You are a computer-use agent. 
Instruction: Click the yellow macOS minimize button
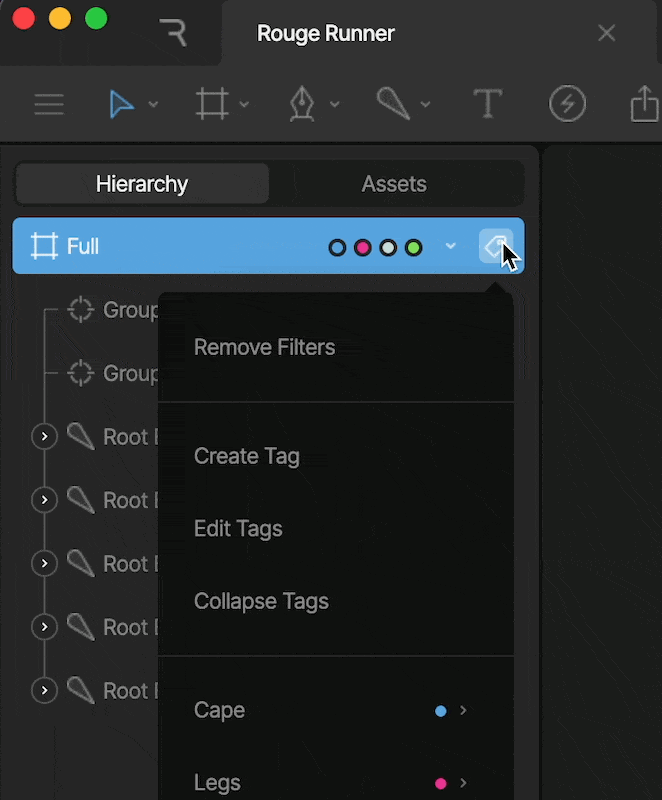60,18
